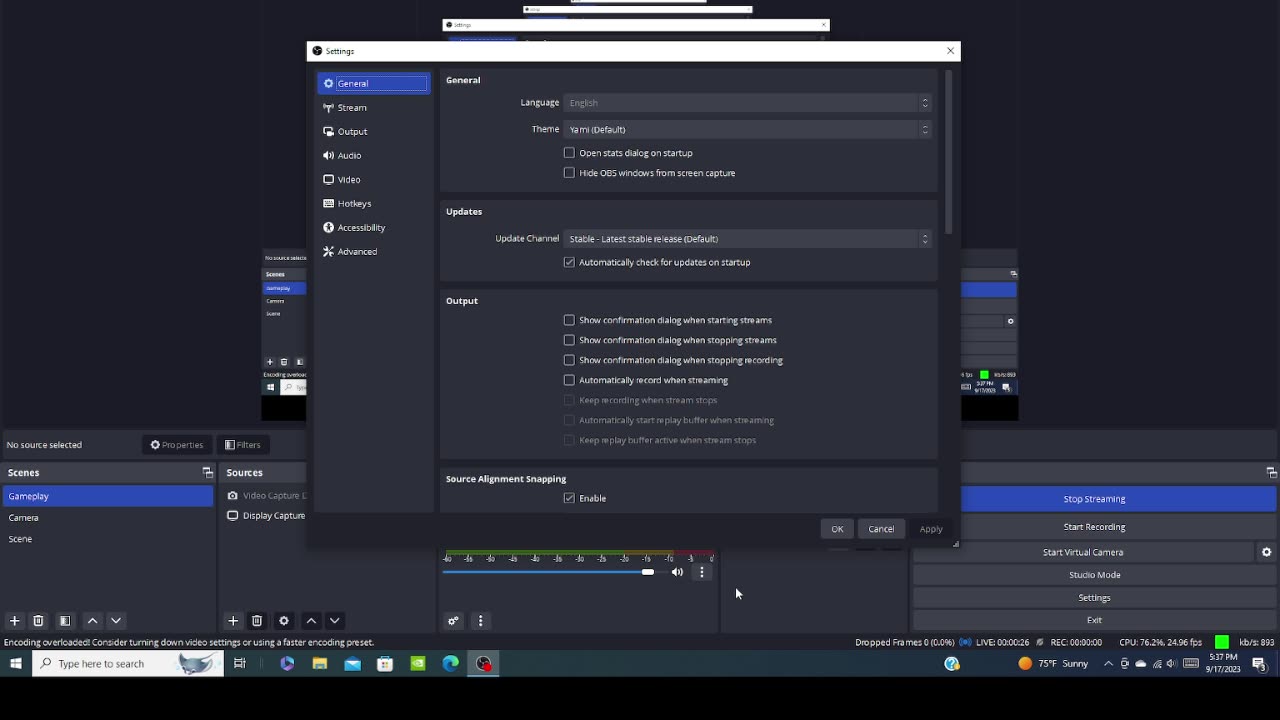
Task: Open scene filters icon in Scenes toolbar
Action: pyautogui.click(x=65, y=621)
